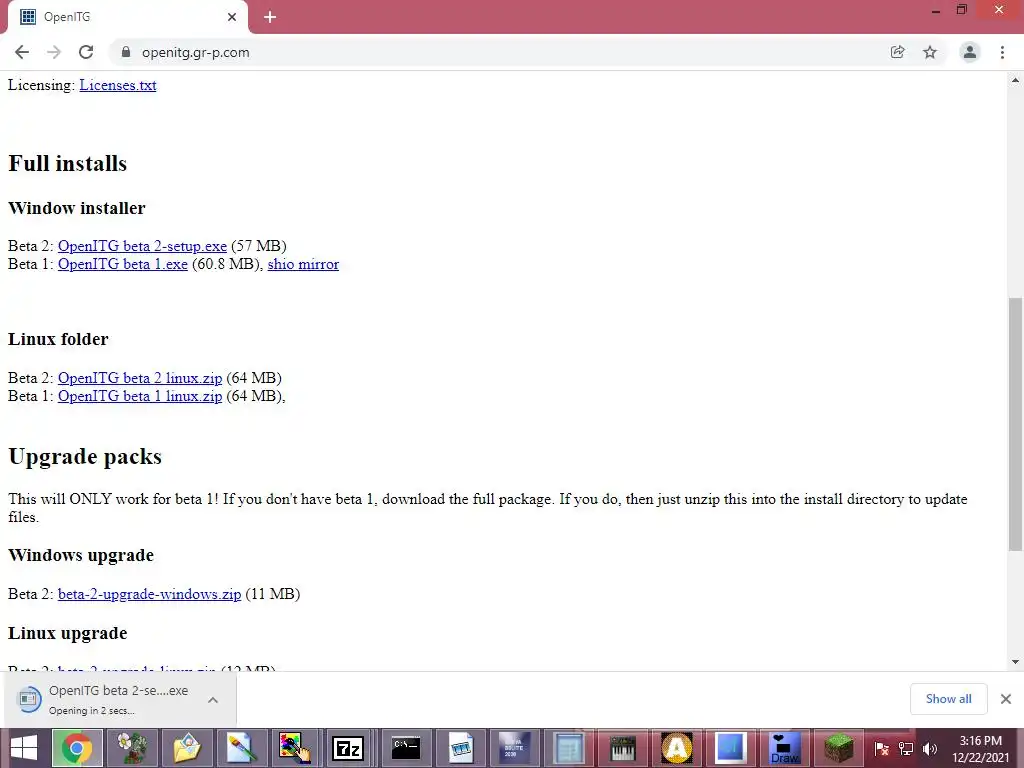Go forward to the next page
The height and width of the screenshot is (768, 1024).
tap(54, 52)
